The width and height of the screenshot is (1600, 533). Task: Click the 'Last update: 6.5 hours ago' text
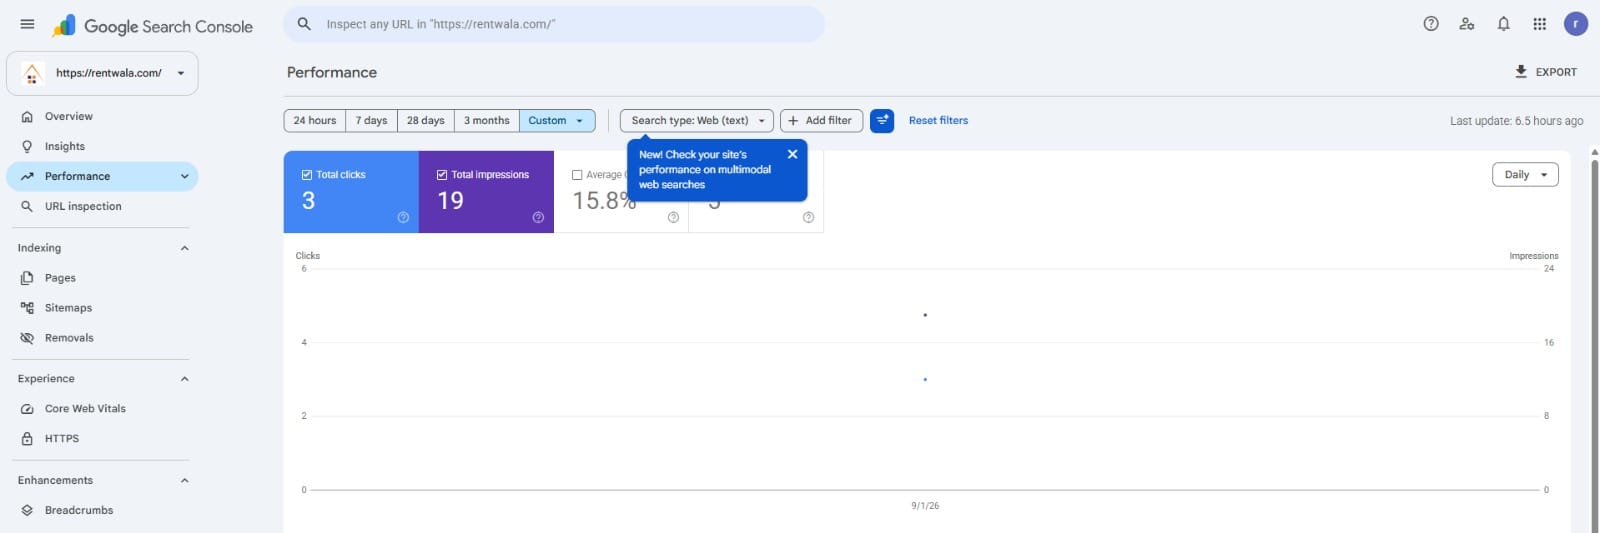click(1516, 121)
